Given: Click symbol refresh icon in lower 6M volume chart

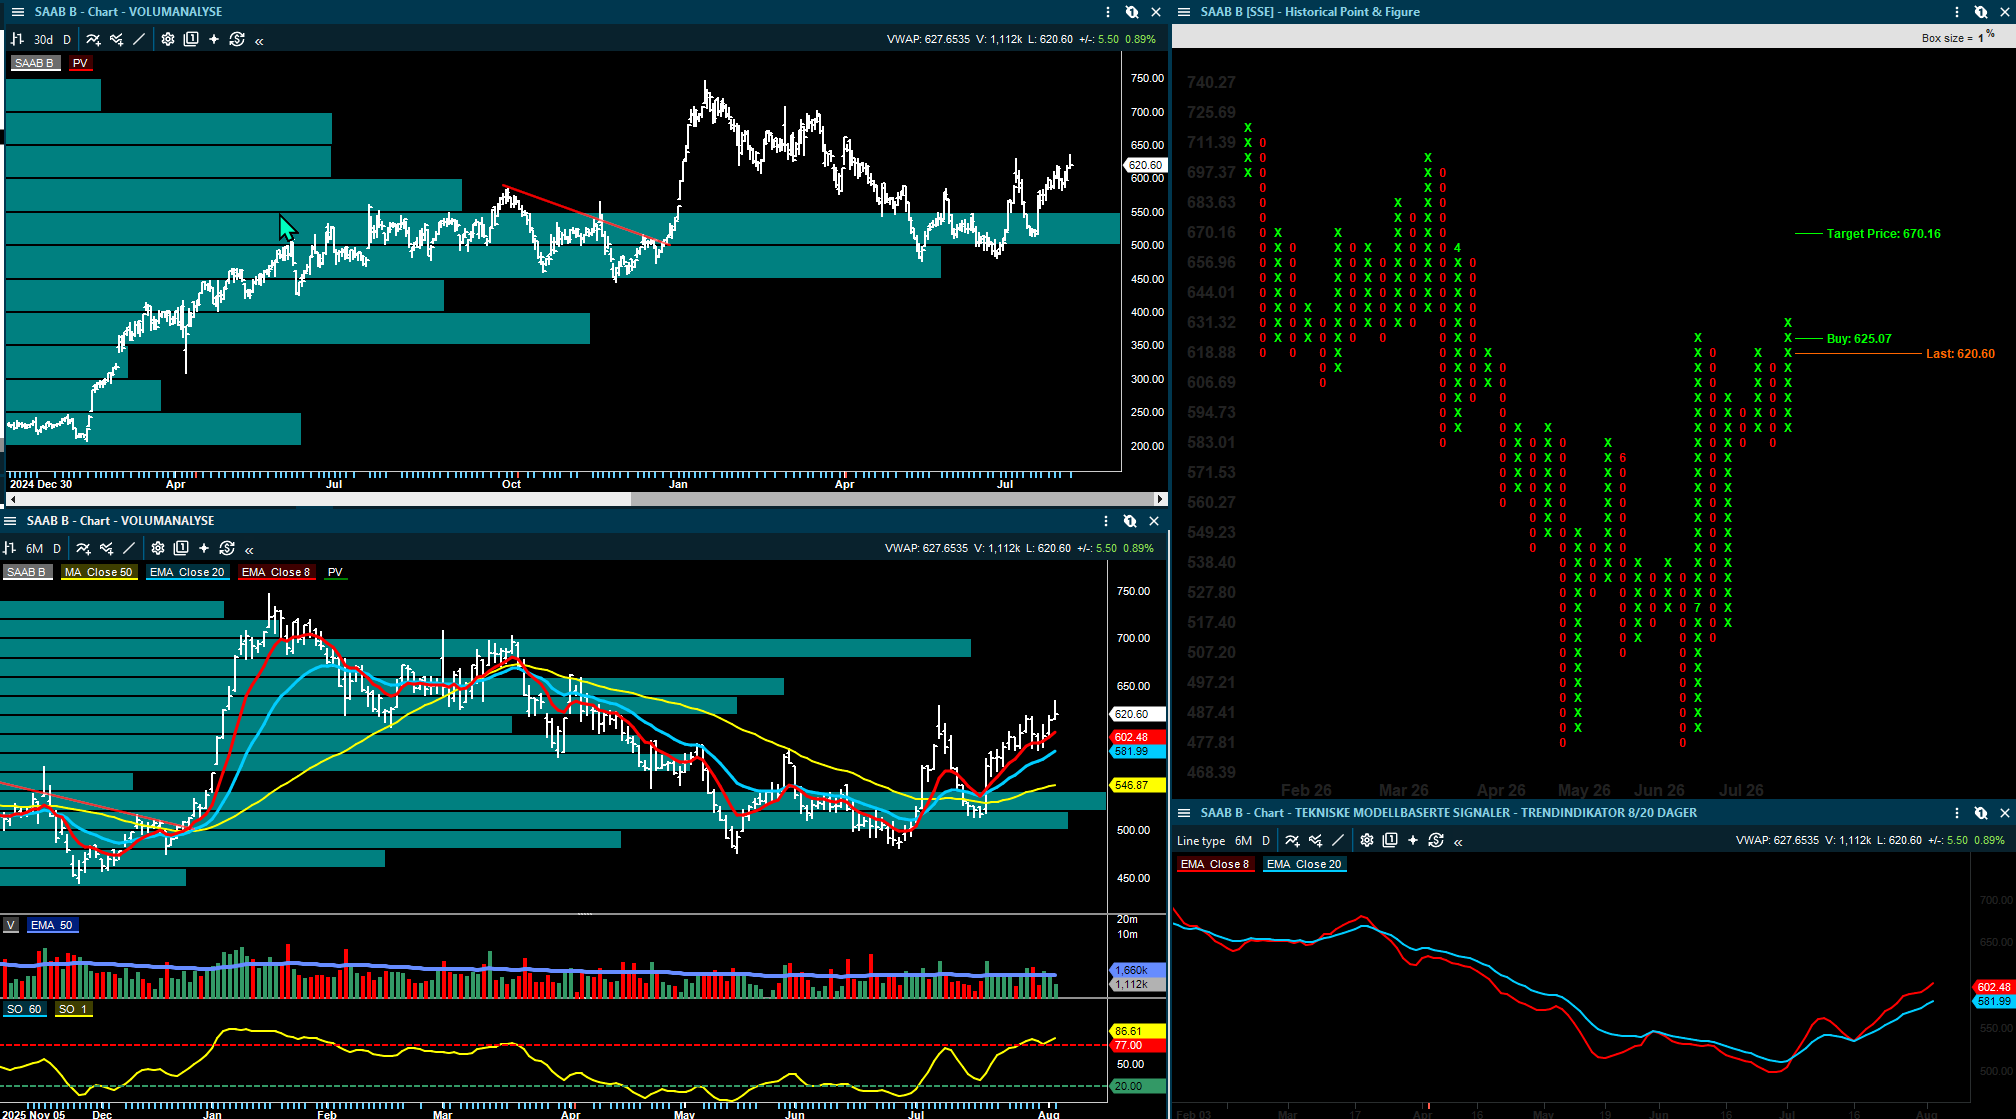Looking at the screenshot, I should tap(227, 548).
